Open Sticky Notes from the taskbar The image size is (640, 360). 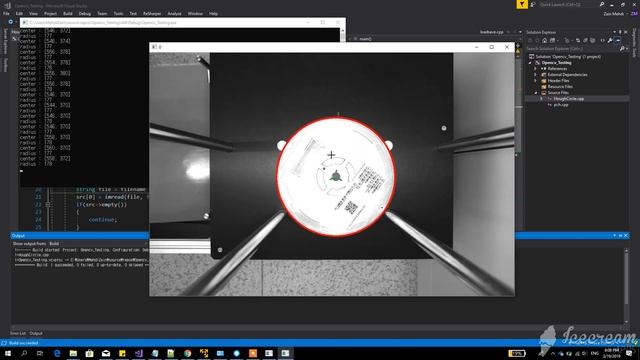(x=122, y=353)
